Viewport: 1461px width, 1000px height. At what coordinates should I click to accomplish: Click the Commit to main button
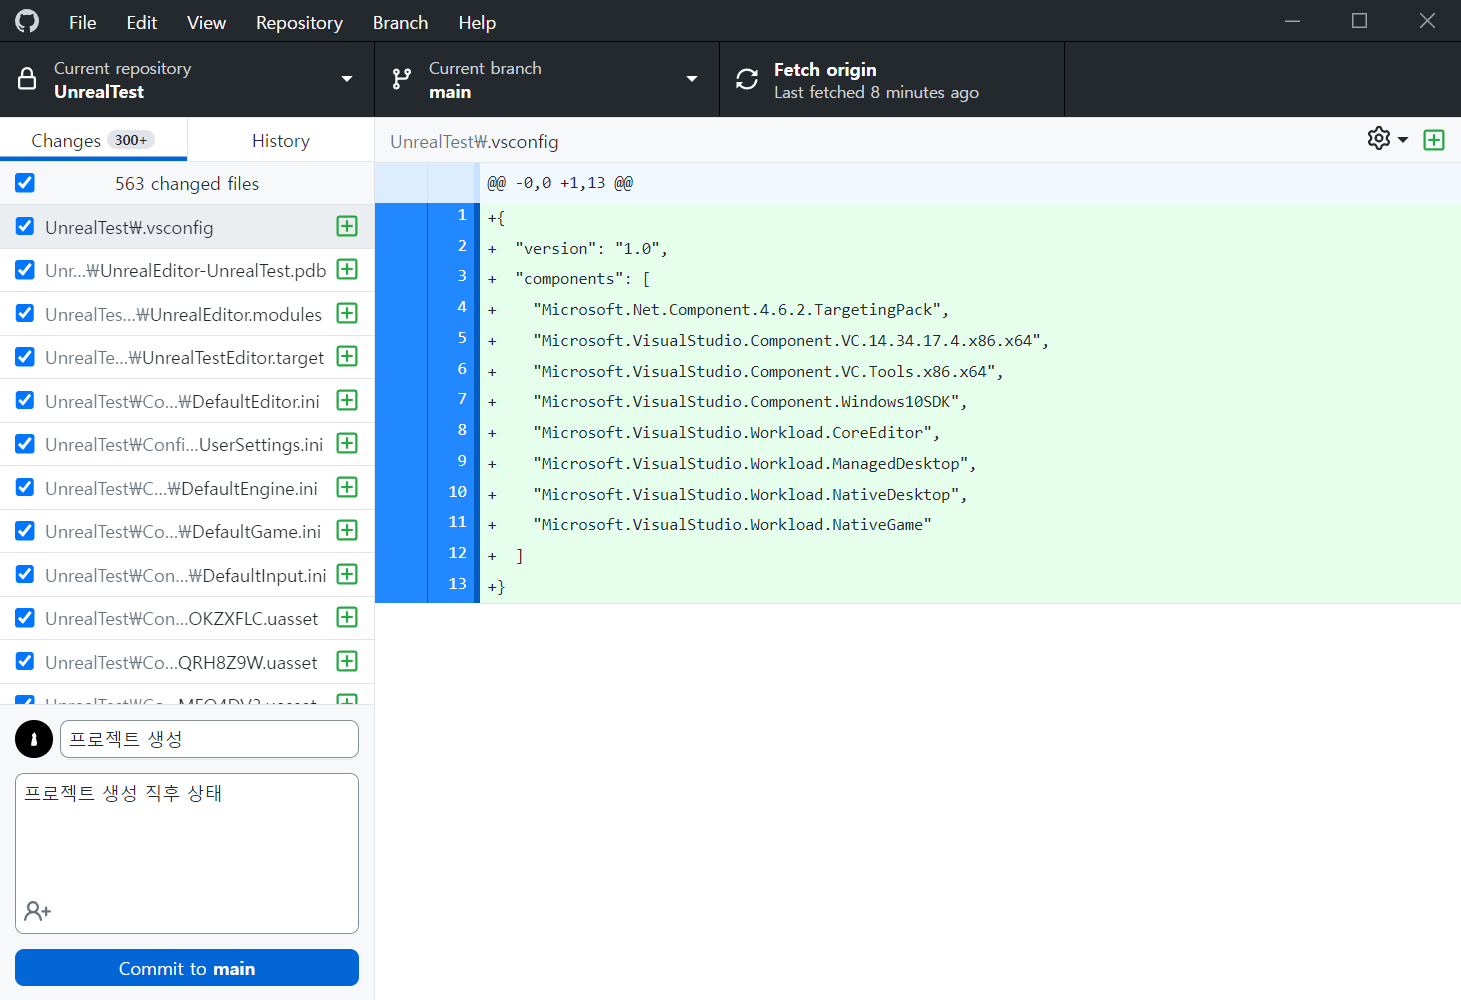tap(187, 968)
